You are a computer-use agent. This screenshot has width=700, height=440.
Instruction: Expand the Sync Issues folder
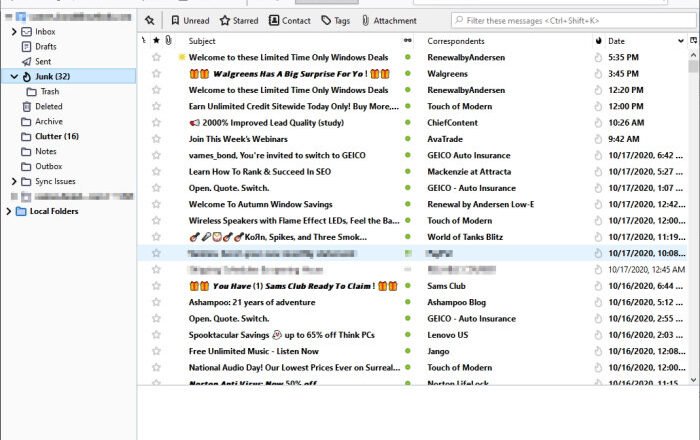[14, 181]
